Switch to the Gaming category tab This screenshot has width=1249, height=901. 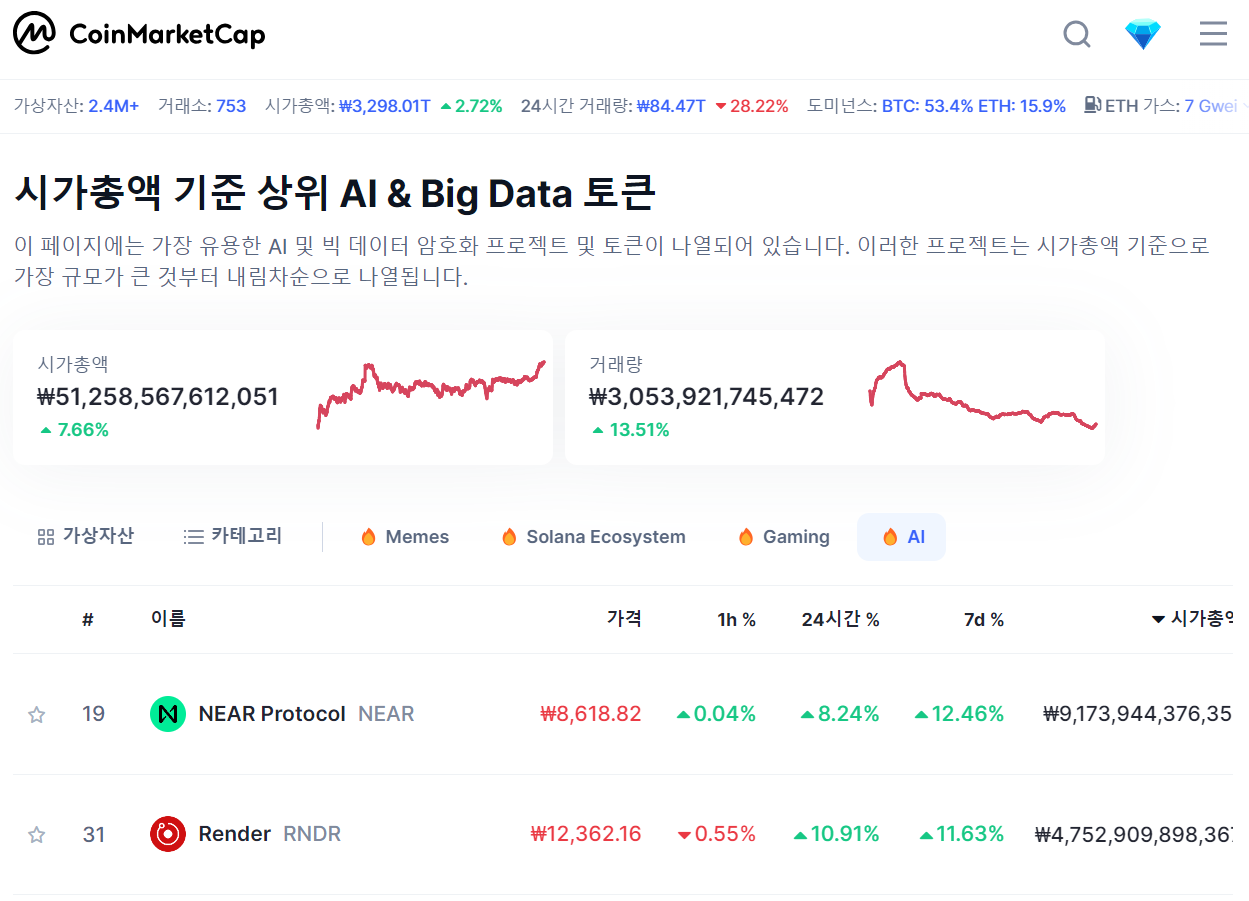783,536
